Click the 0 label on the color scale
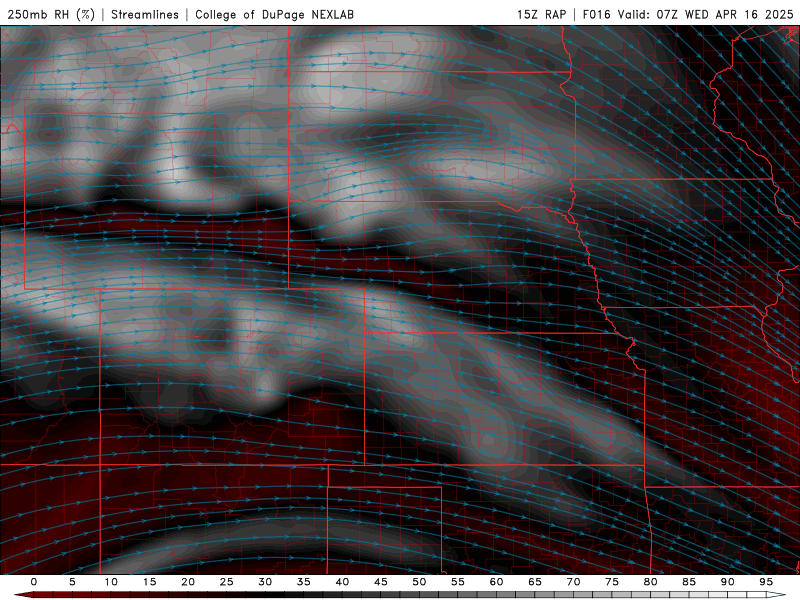 coord(34,582)
